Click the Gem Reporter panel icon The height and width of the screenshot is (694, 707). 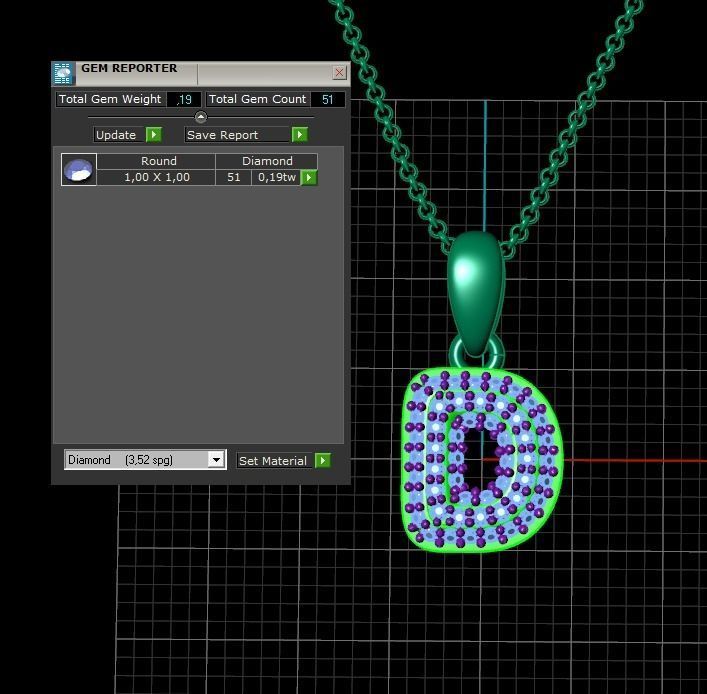point(63,74)
